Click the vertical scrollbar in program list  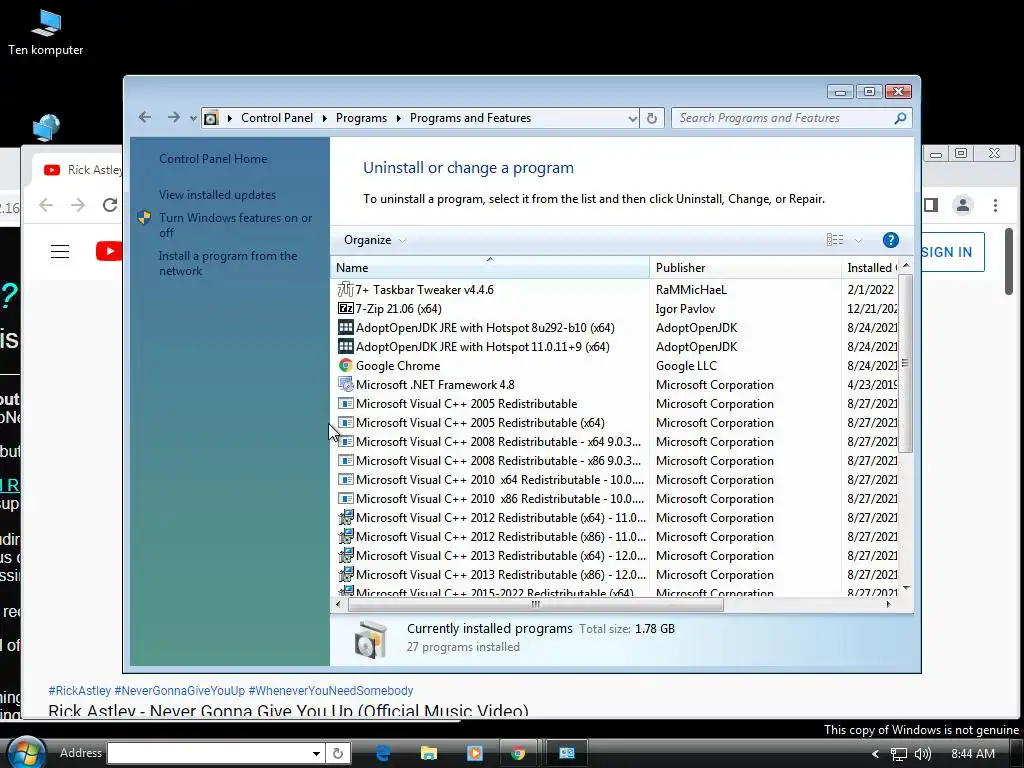pyautogui.click(x=905, y=363)
